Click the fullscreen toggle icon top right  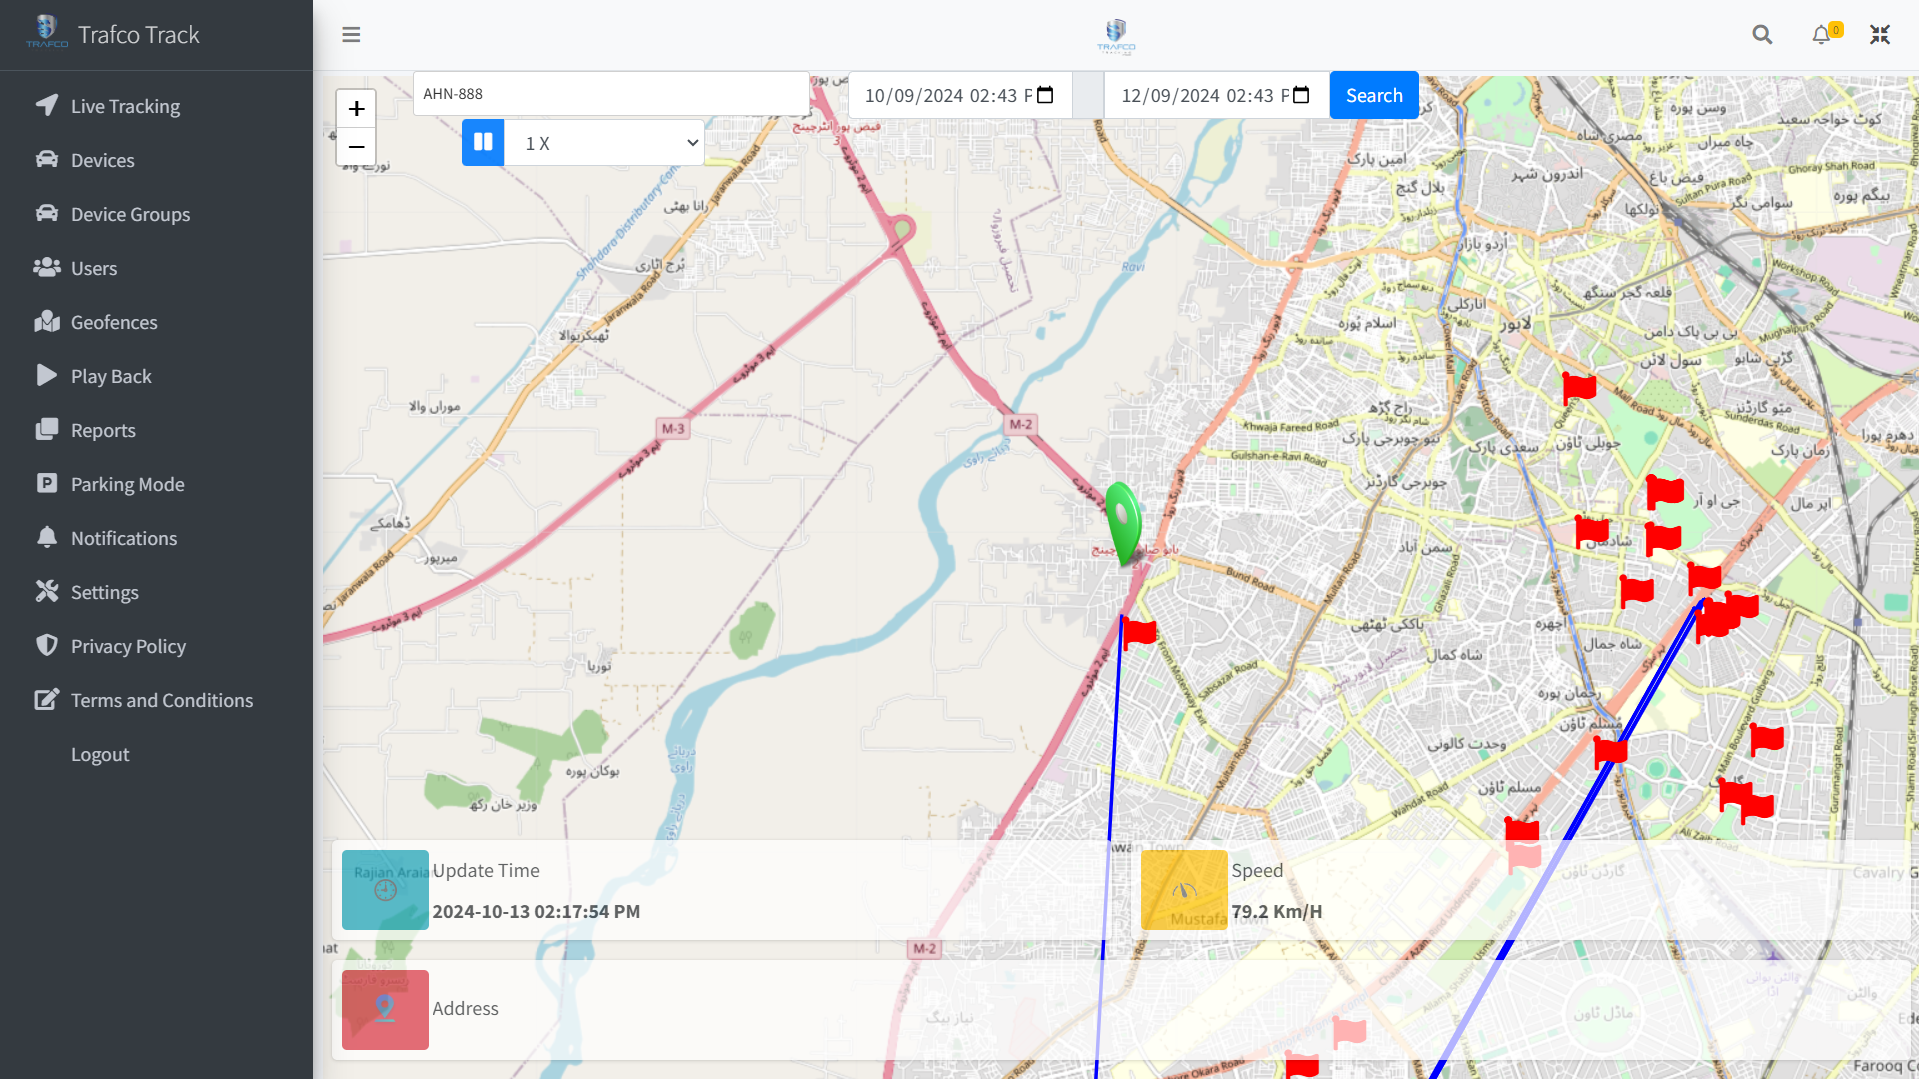(1879, 34)
